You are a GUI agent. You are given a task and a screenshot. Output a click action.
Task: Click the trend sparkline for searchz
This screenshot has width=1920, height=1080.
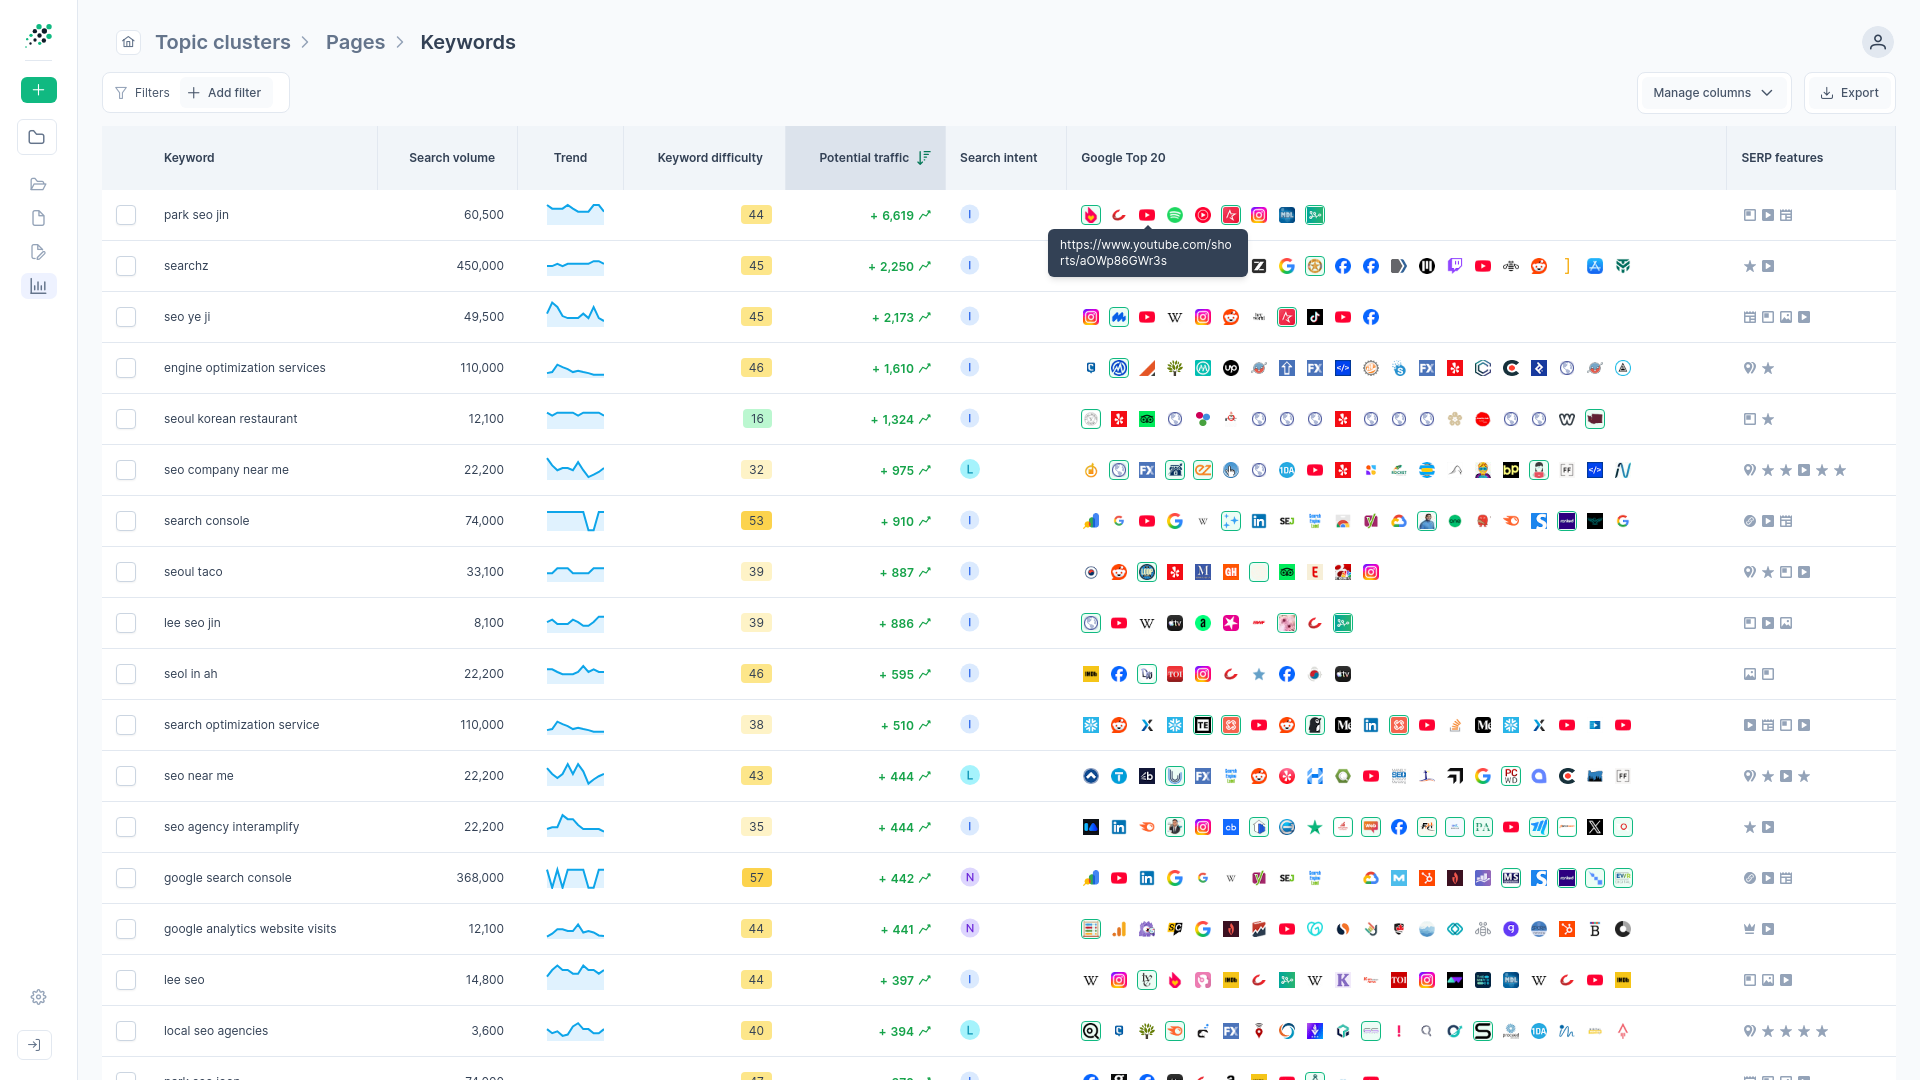[x=575, y=266]
